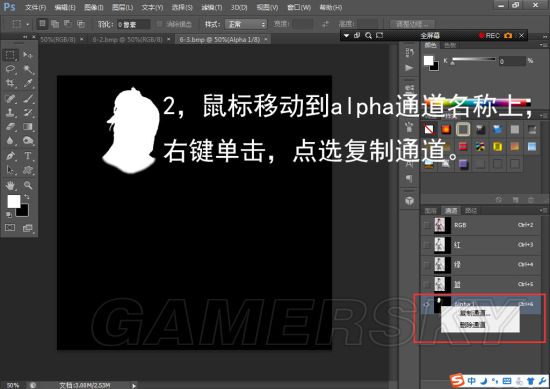Select the Move tool
Viewport: 550px width, 389px height.
click(28, 55)
